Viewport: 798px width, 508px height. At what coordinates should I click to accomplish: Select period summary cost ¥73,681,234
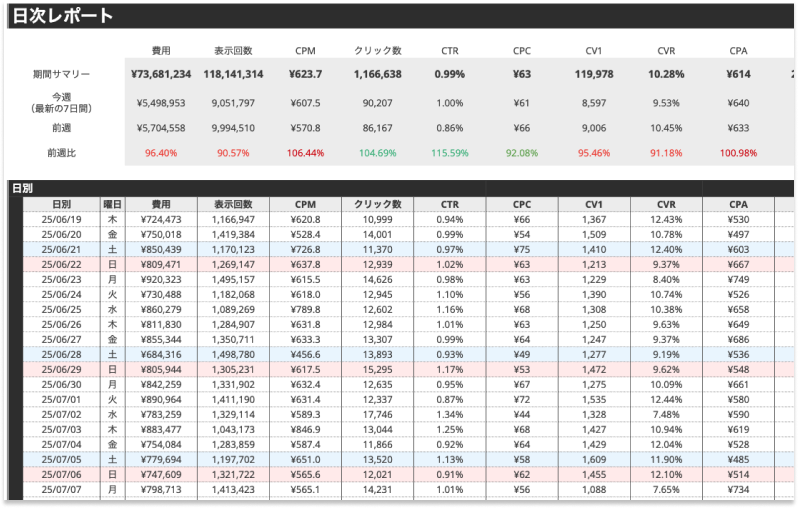click(x=161, y=74)
